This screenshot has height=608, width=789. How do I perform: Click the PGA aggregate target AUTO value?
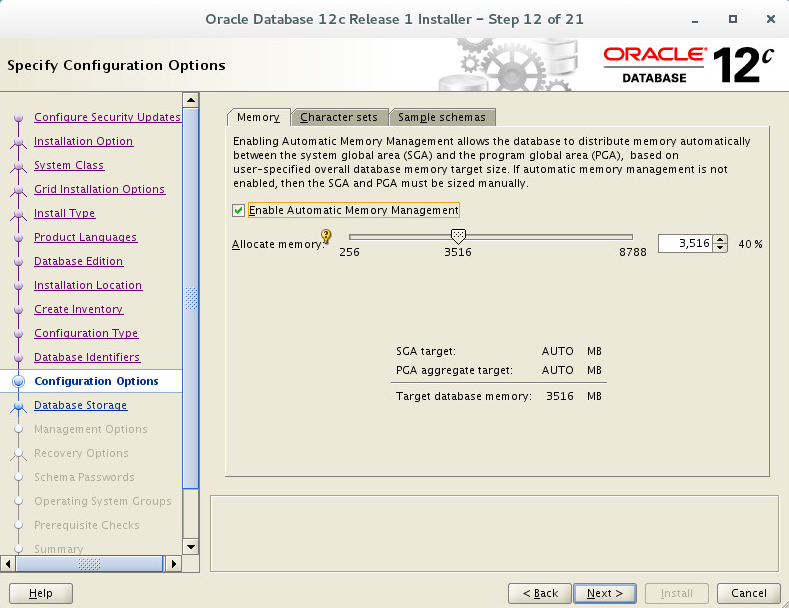click(558, 370)
